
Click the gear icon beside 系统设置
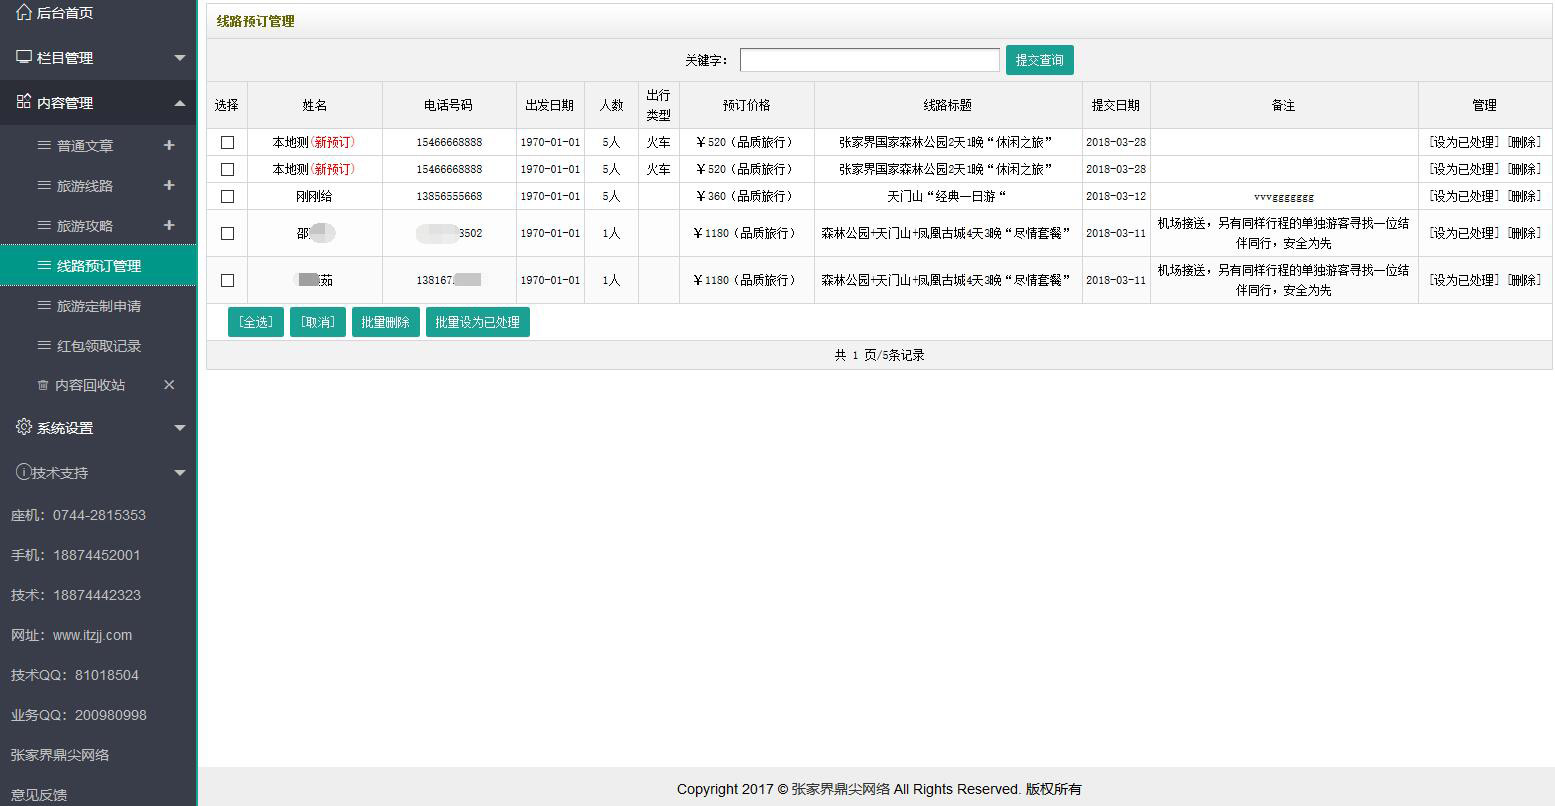pos(24,427)
